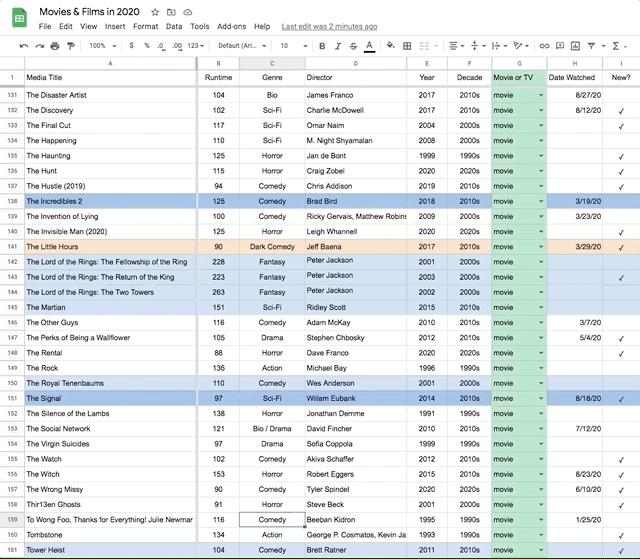The image size is (640, 559).
Task: Toggle New checkmark for The Little Hours
Action: click(x=621, y=247)
